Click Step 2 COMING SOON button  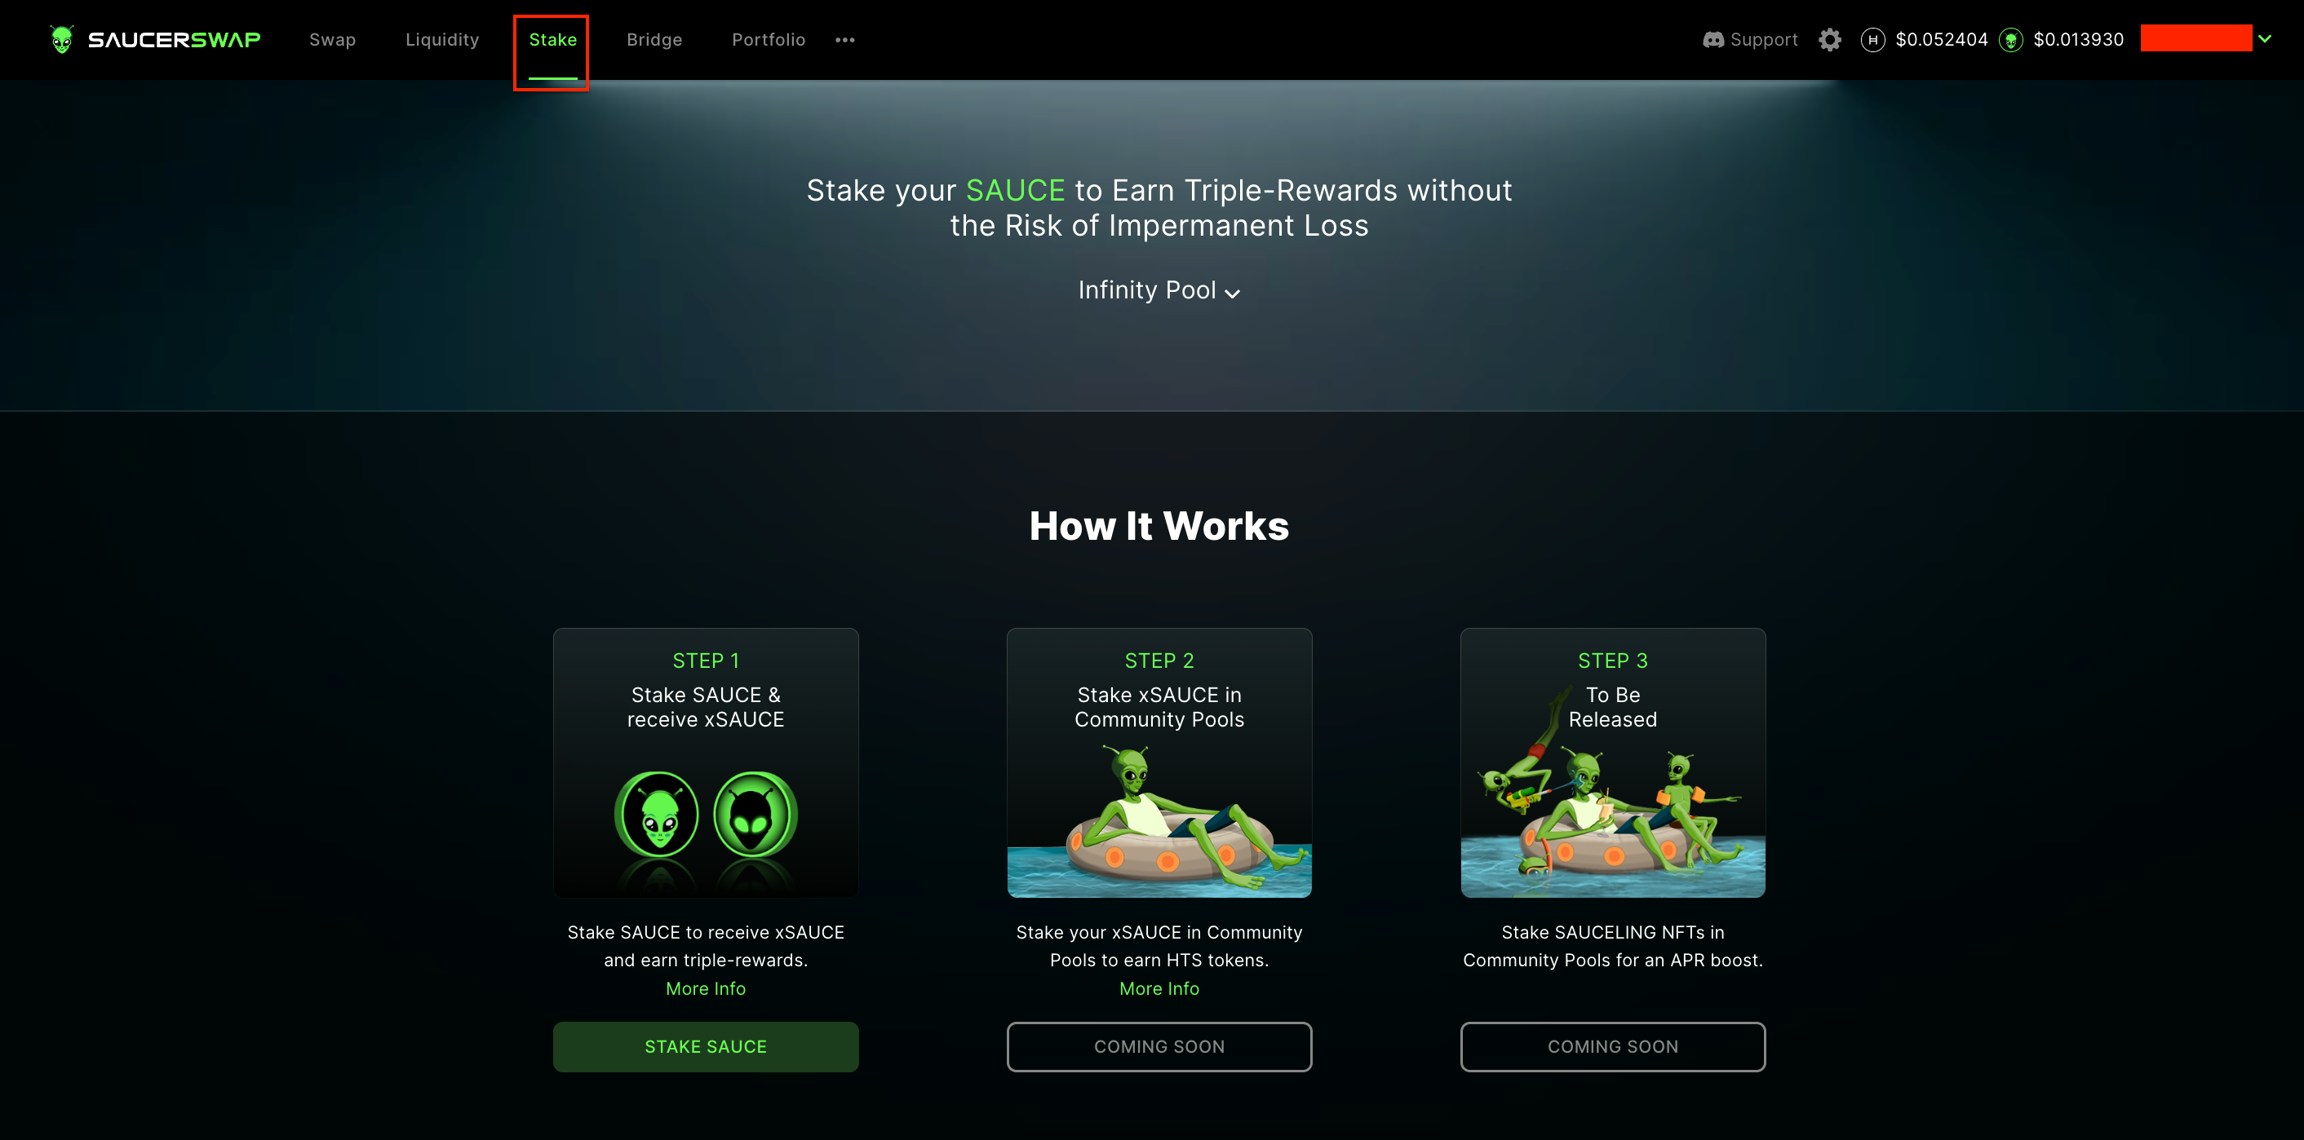[1159, 1046]
